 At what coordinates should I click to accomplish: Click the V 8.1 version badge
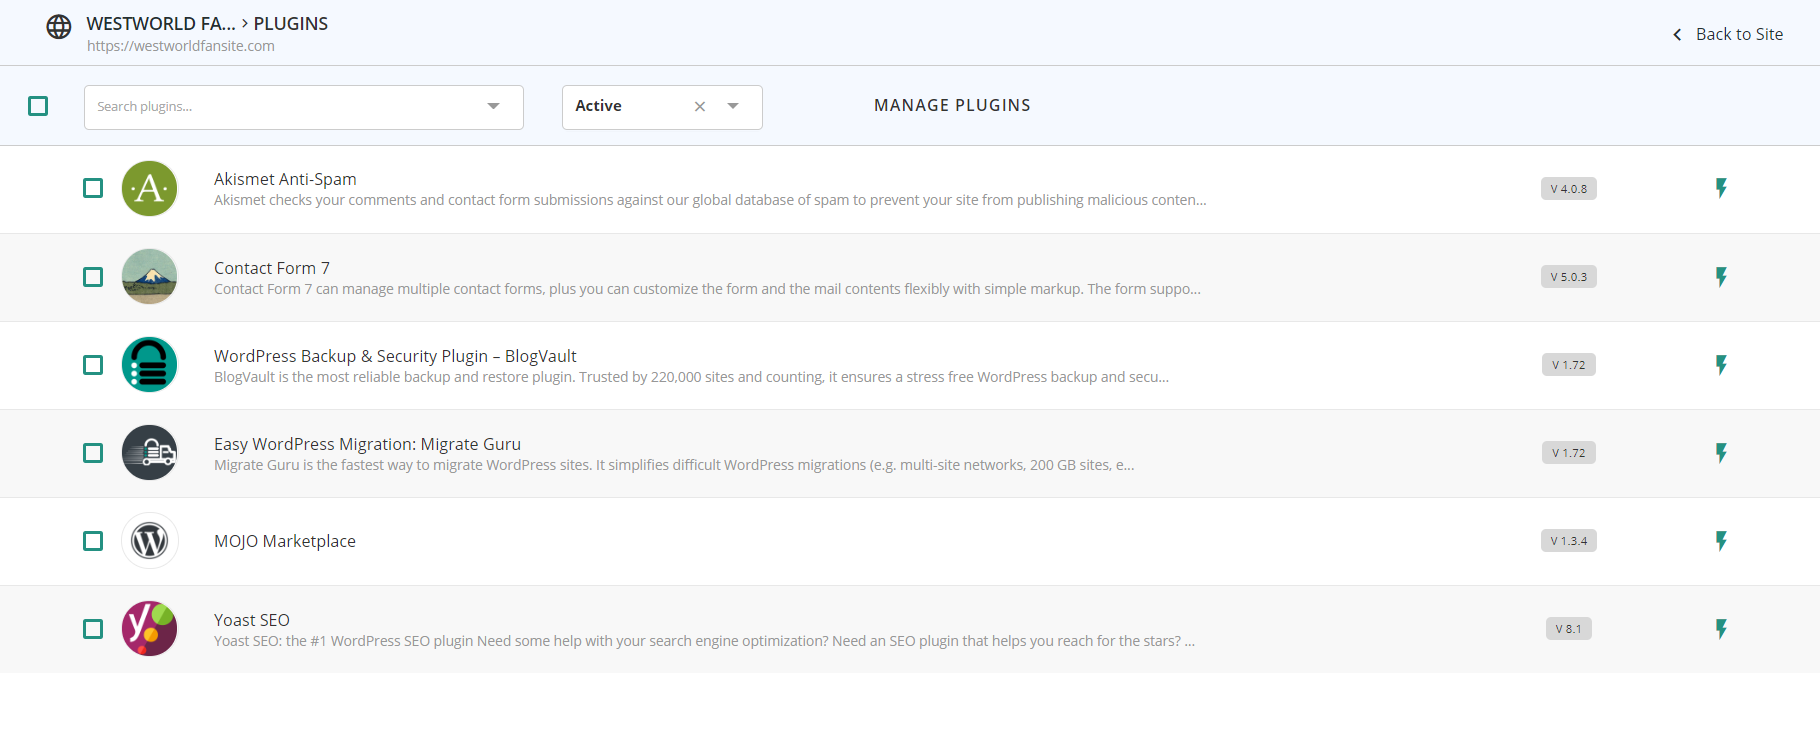[x=1569, y=629]
